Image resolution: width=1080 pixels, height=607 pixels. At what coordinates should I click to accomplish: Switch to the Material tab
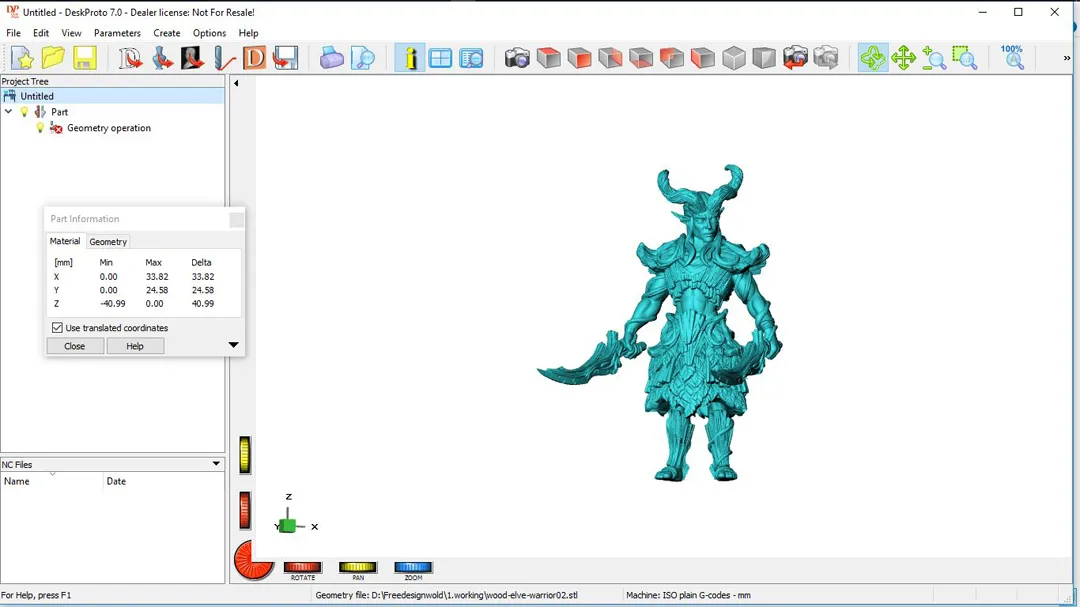65,241
